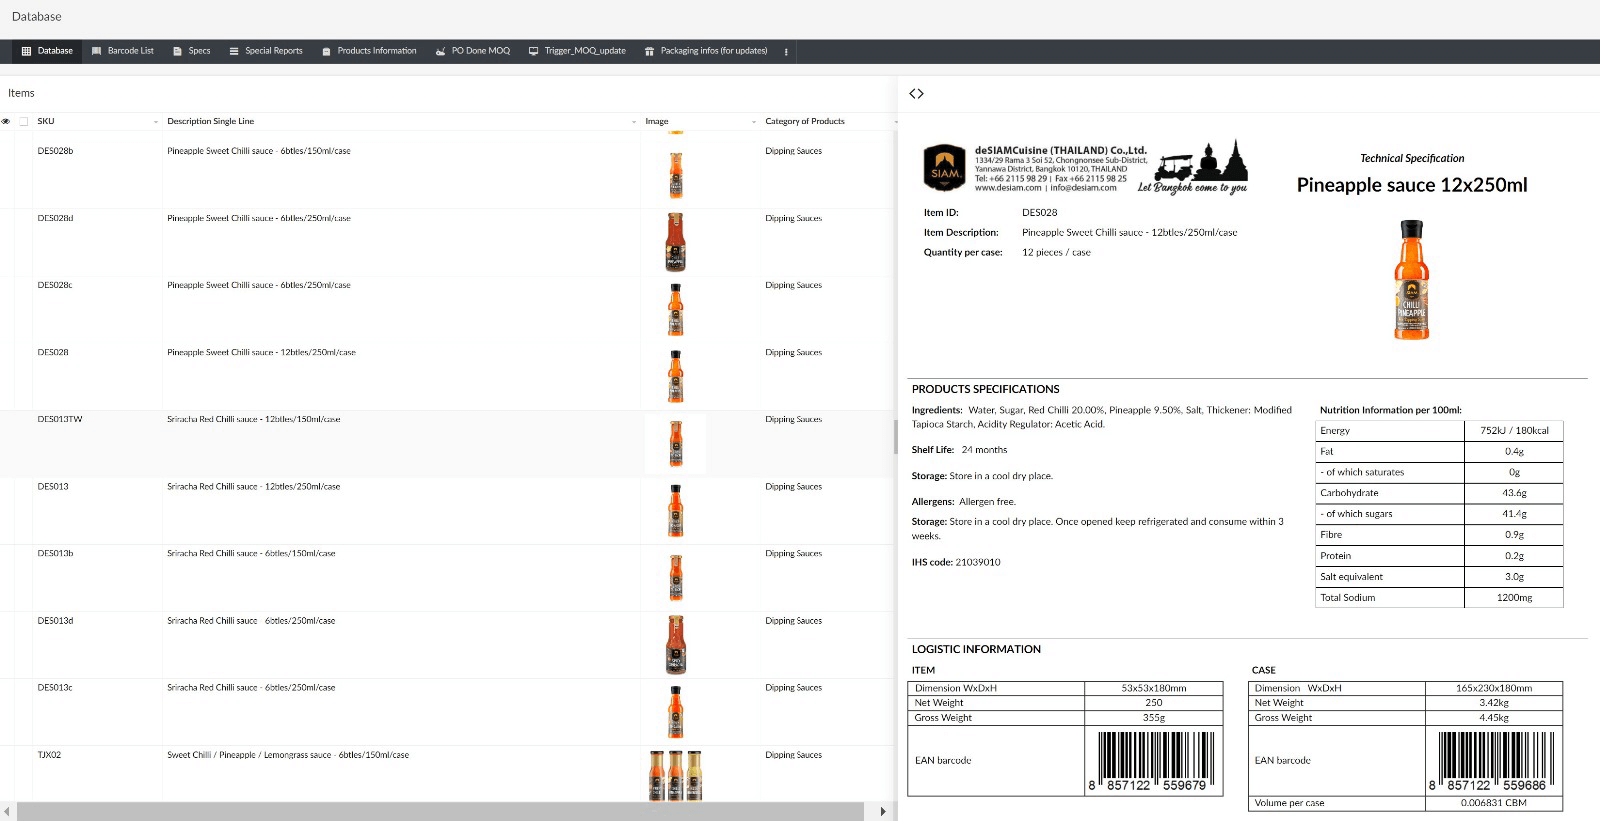Click Dipping Sauces category in DES028b row
The width and height of the screenshot is (1600, 821).
(x=793, y=151)
